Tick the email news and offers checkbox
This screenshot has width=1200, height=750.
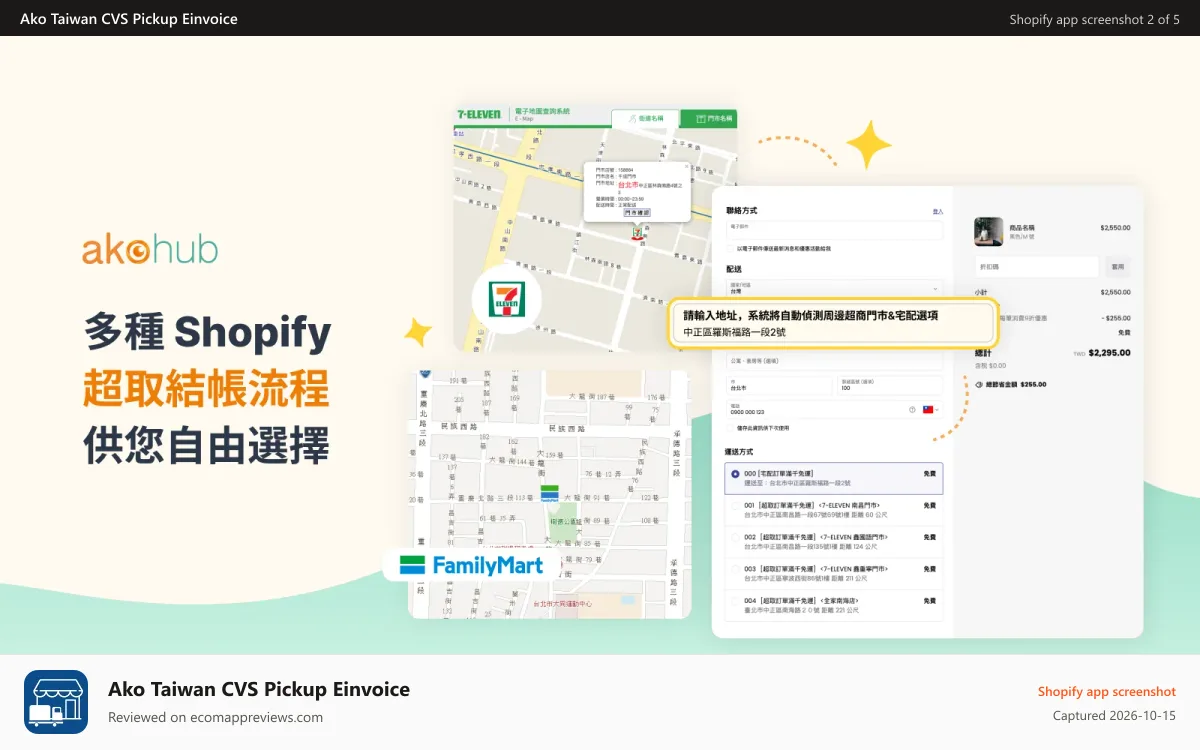click(x=730, y=248)
